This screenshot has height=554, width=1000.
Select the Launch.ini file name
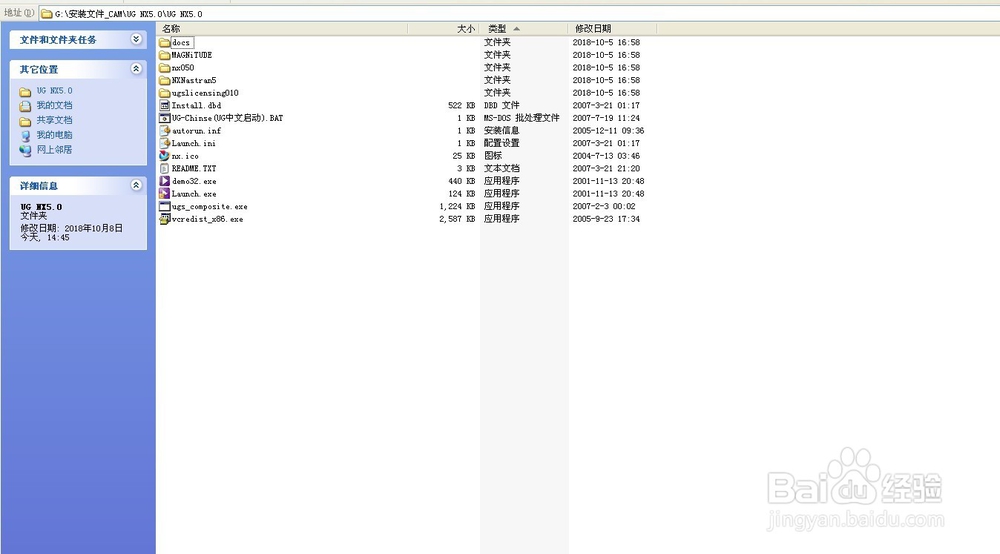click(x=194, y=143)
